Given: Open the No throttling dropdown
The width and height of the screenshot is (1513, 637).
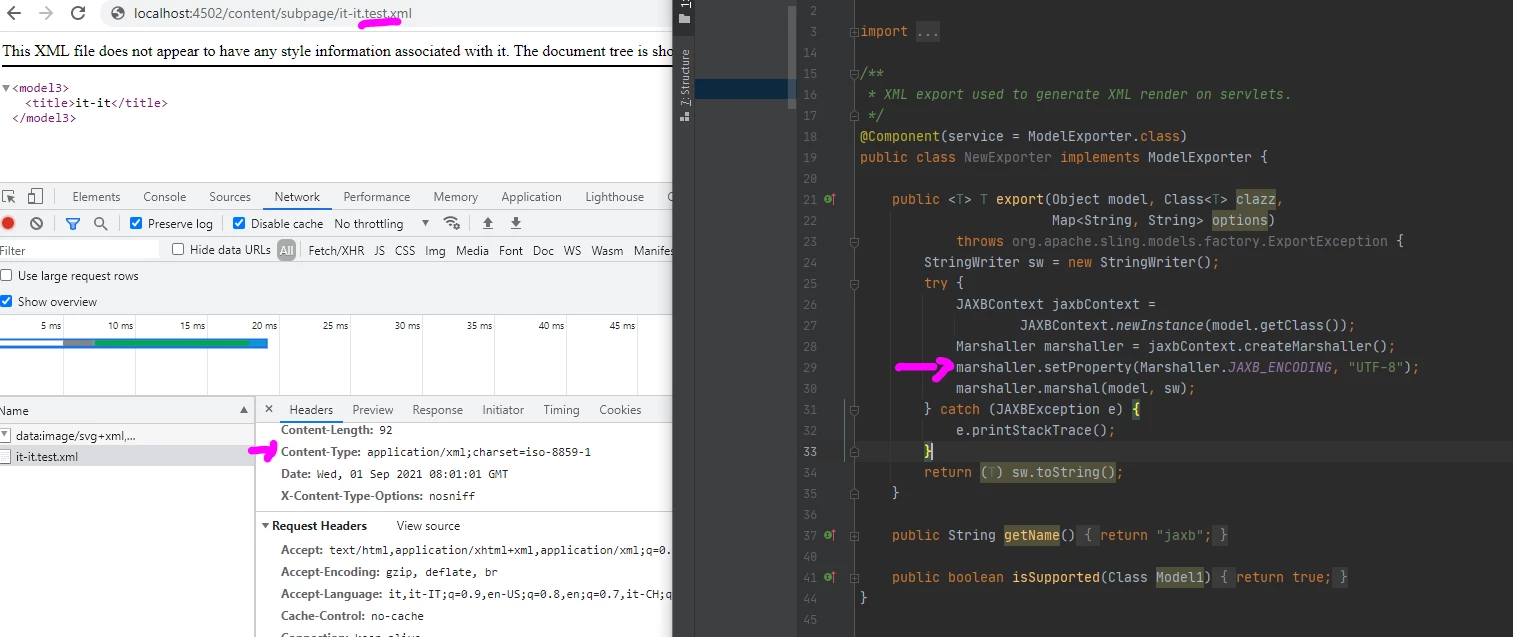Looking at the screenshot, I should (x=382, y=224).
